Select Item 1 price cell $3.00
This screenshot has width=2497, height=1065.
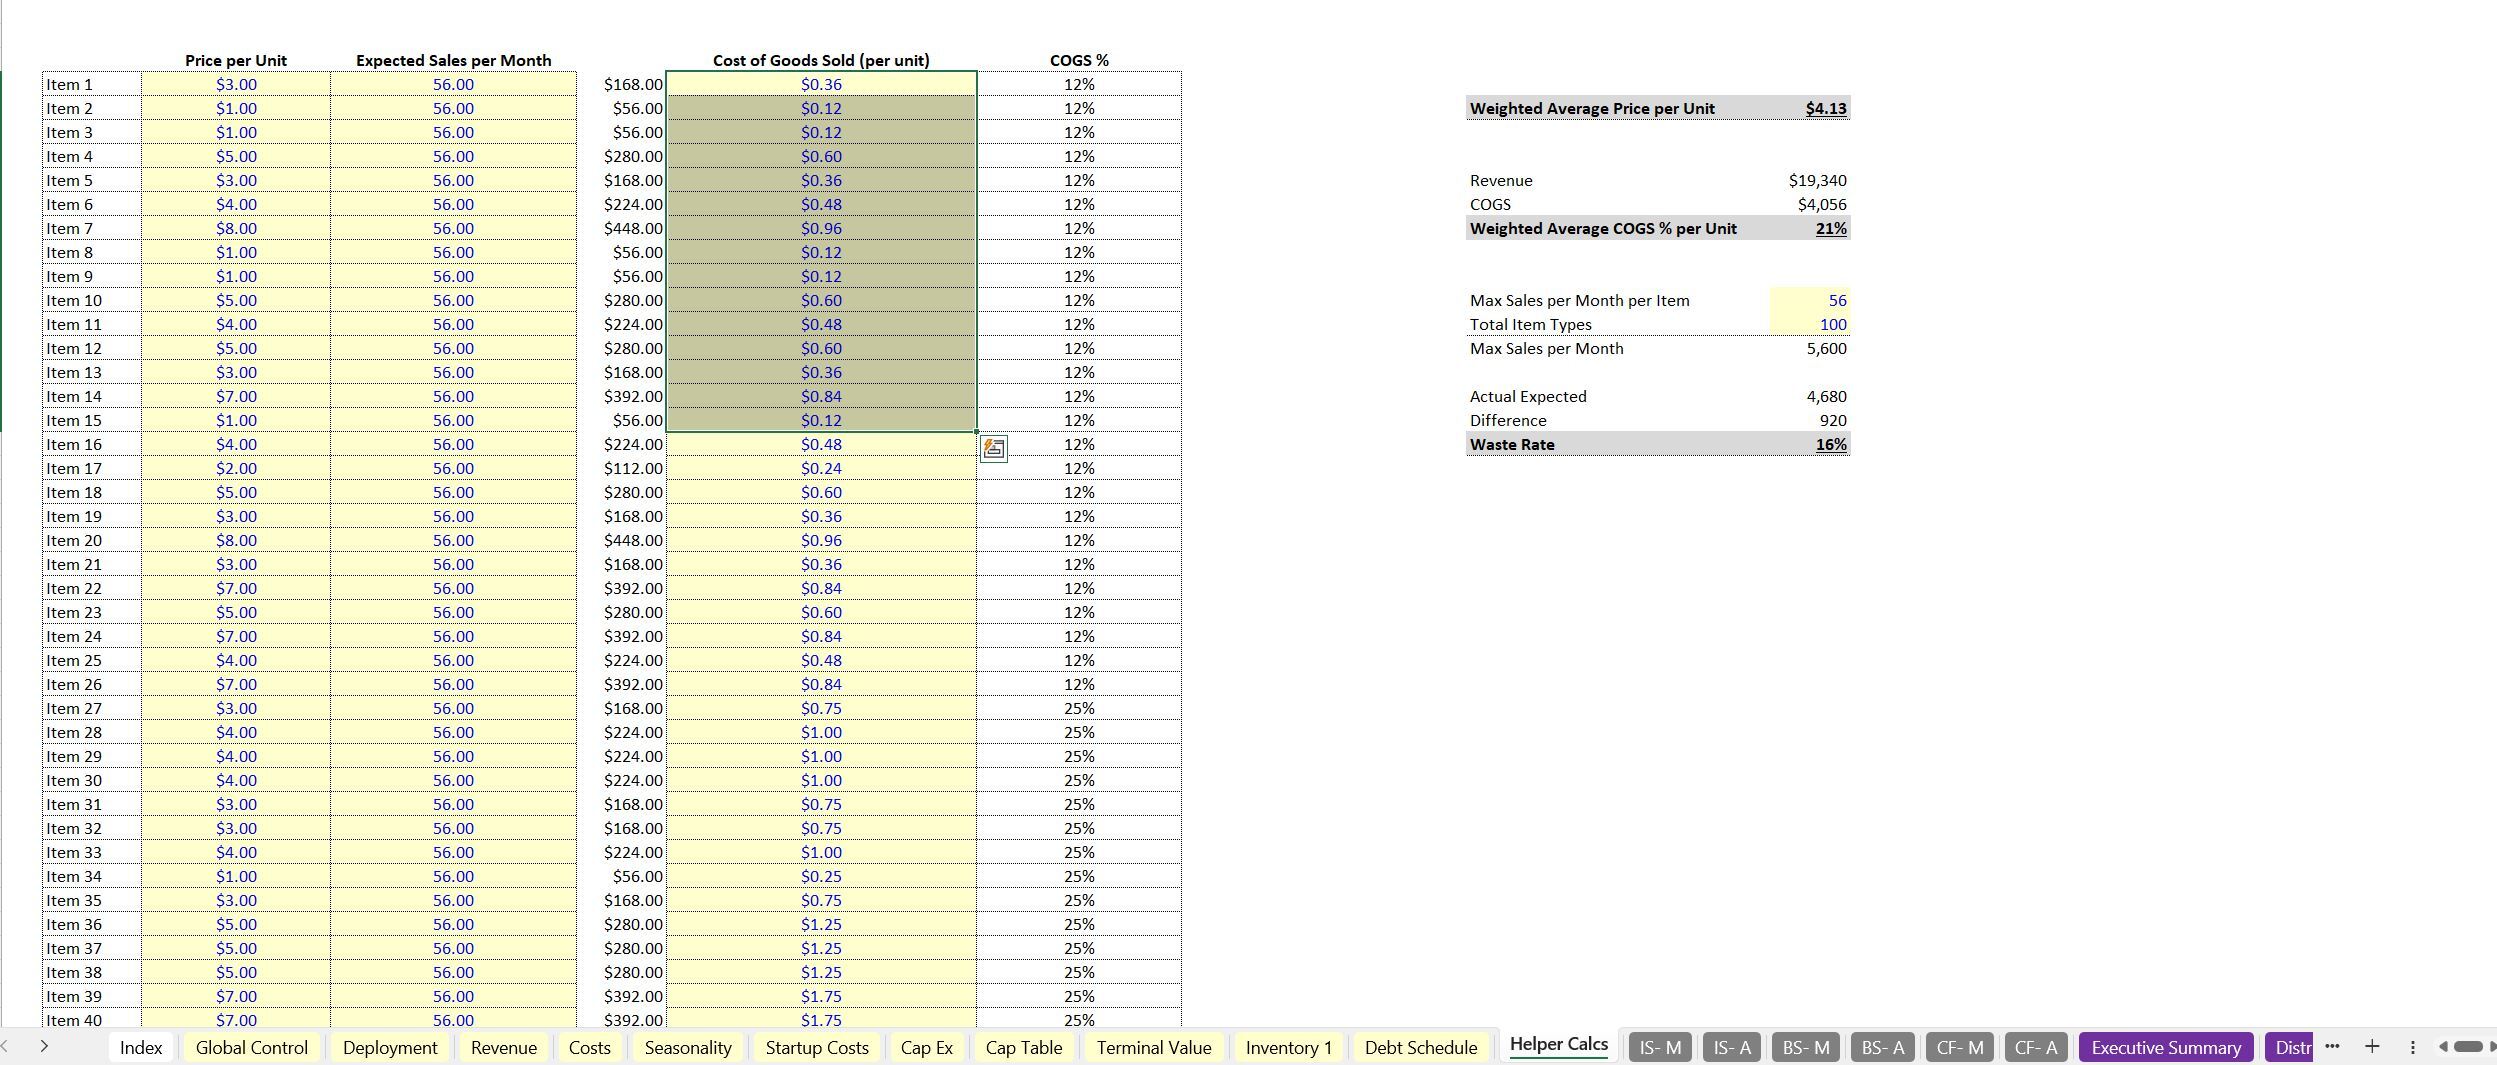coord(236,84)
